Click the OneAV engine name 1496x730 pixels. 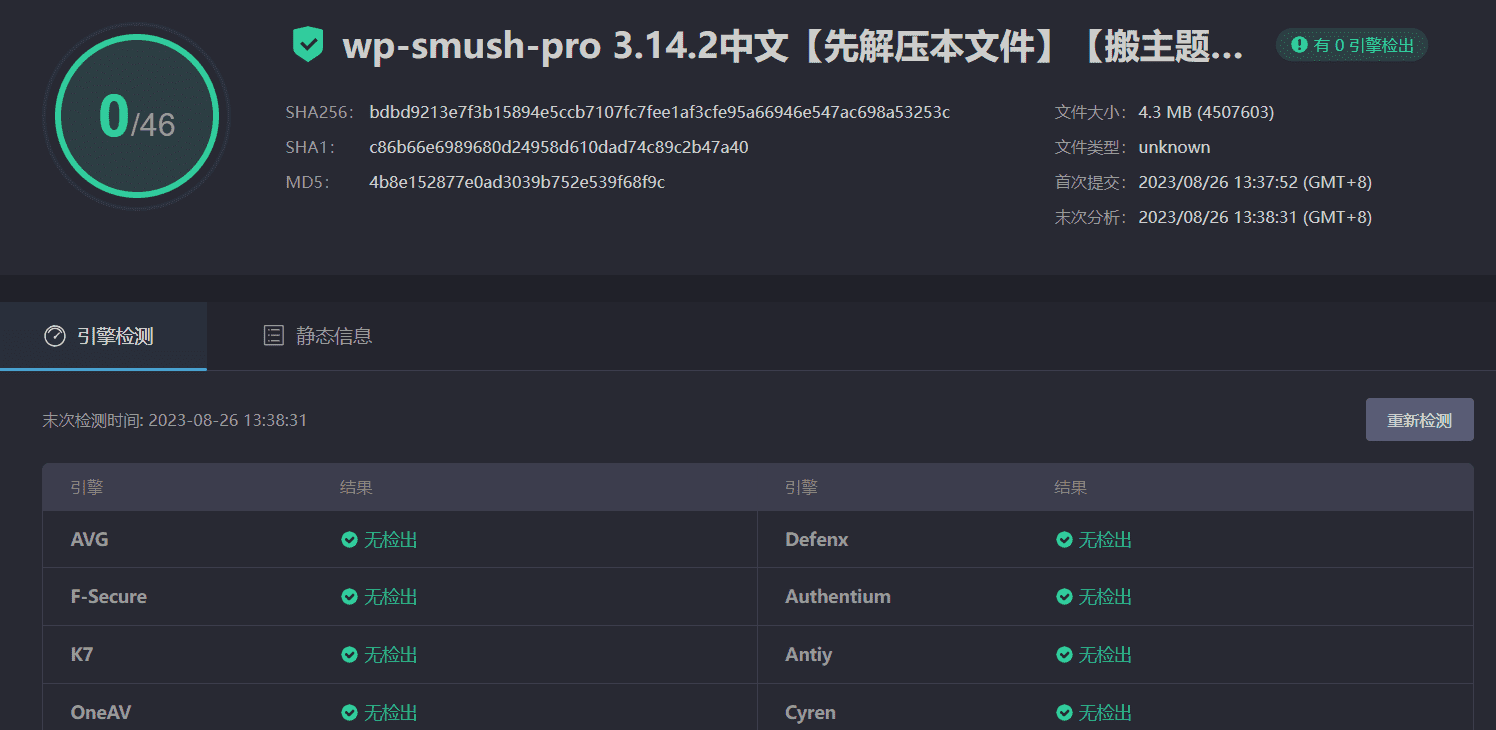coord(101,713)
